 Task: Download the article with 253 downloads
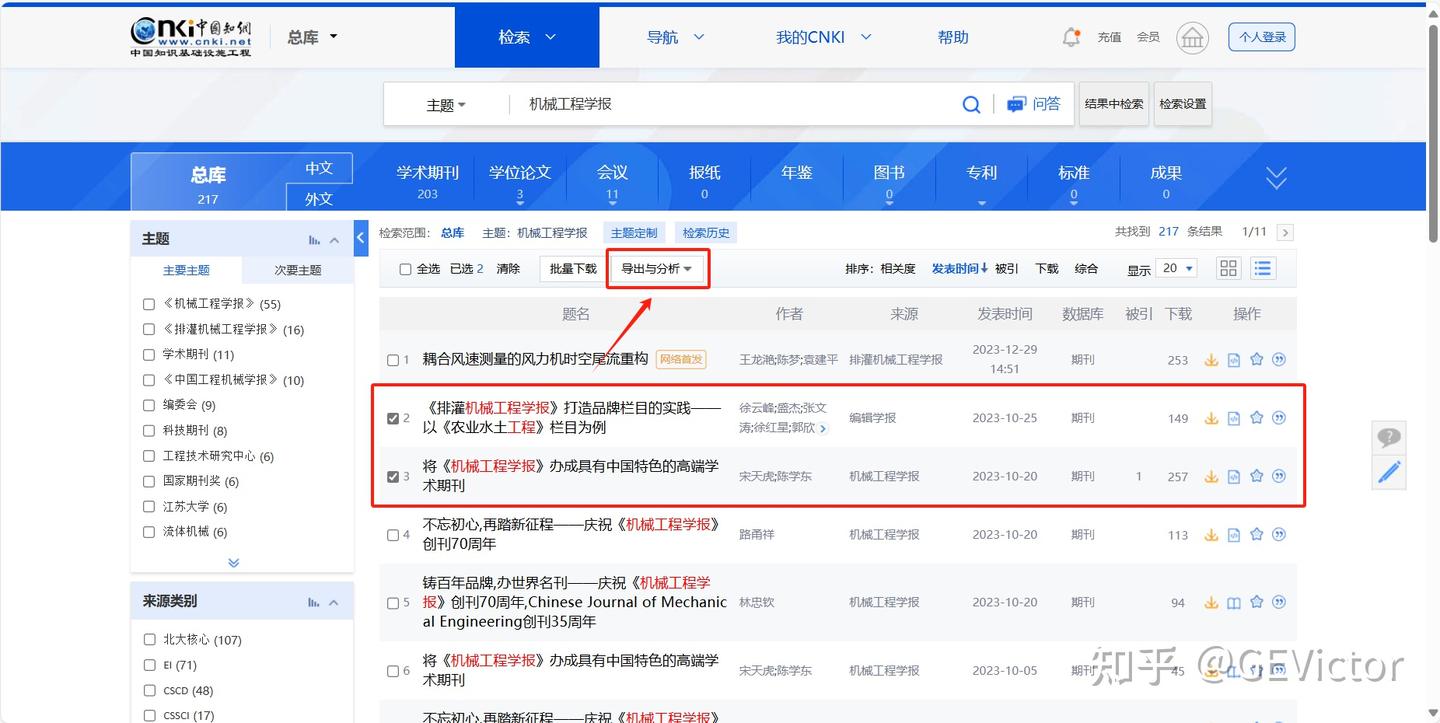click(1211, 360)
